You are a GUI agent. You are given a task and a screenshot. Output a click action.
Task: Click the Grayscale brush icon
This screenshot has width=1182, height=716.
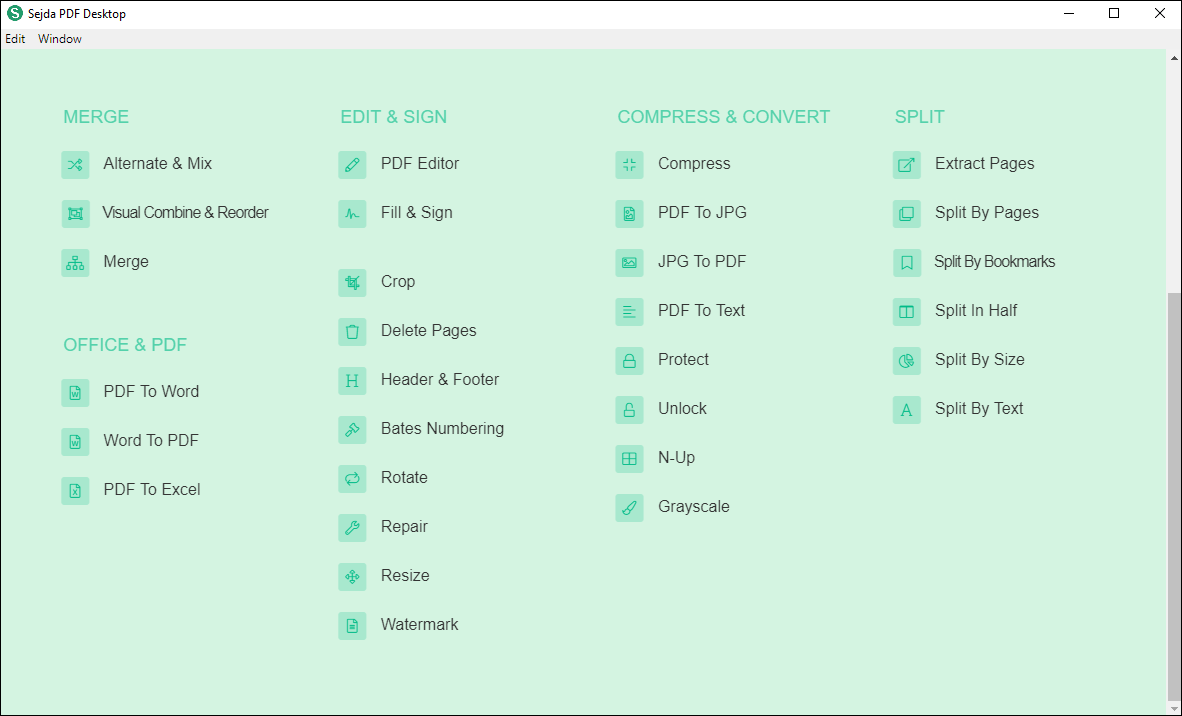[x=629, y=507]
